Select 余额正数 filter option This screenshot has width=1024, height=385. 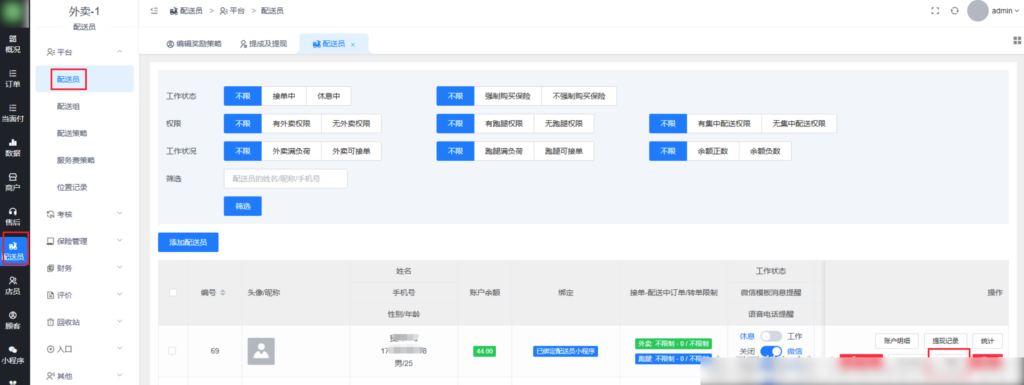[x=713, y=151]
